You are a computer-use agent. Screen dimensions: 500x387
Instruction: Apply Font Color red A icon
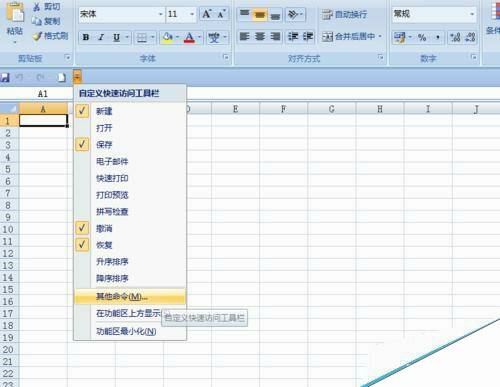(x=189, y=38)
